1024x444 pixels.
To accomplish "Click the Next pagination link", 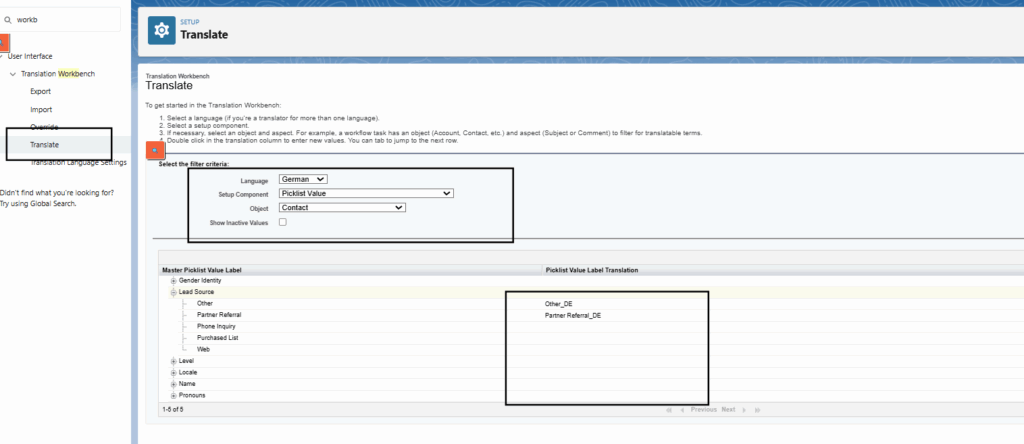I will pos(728,409).
